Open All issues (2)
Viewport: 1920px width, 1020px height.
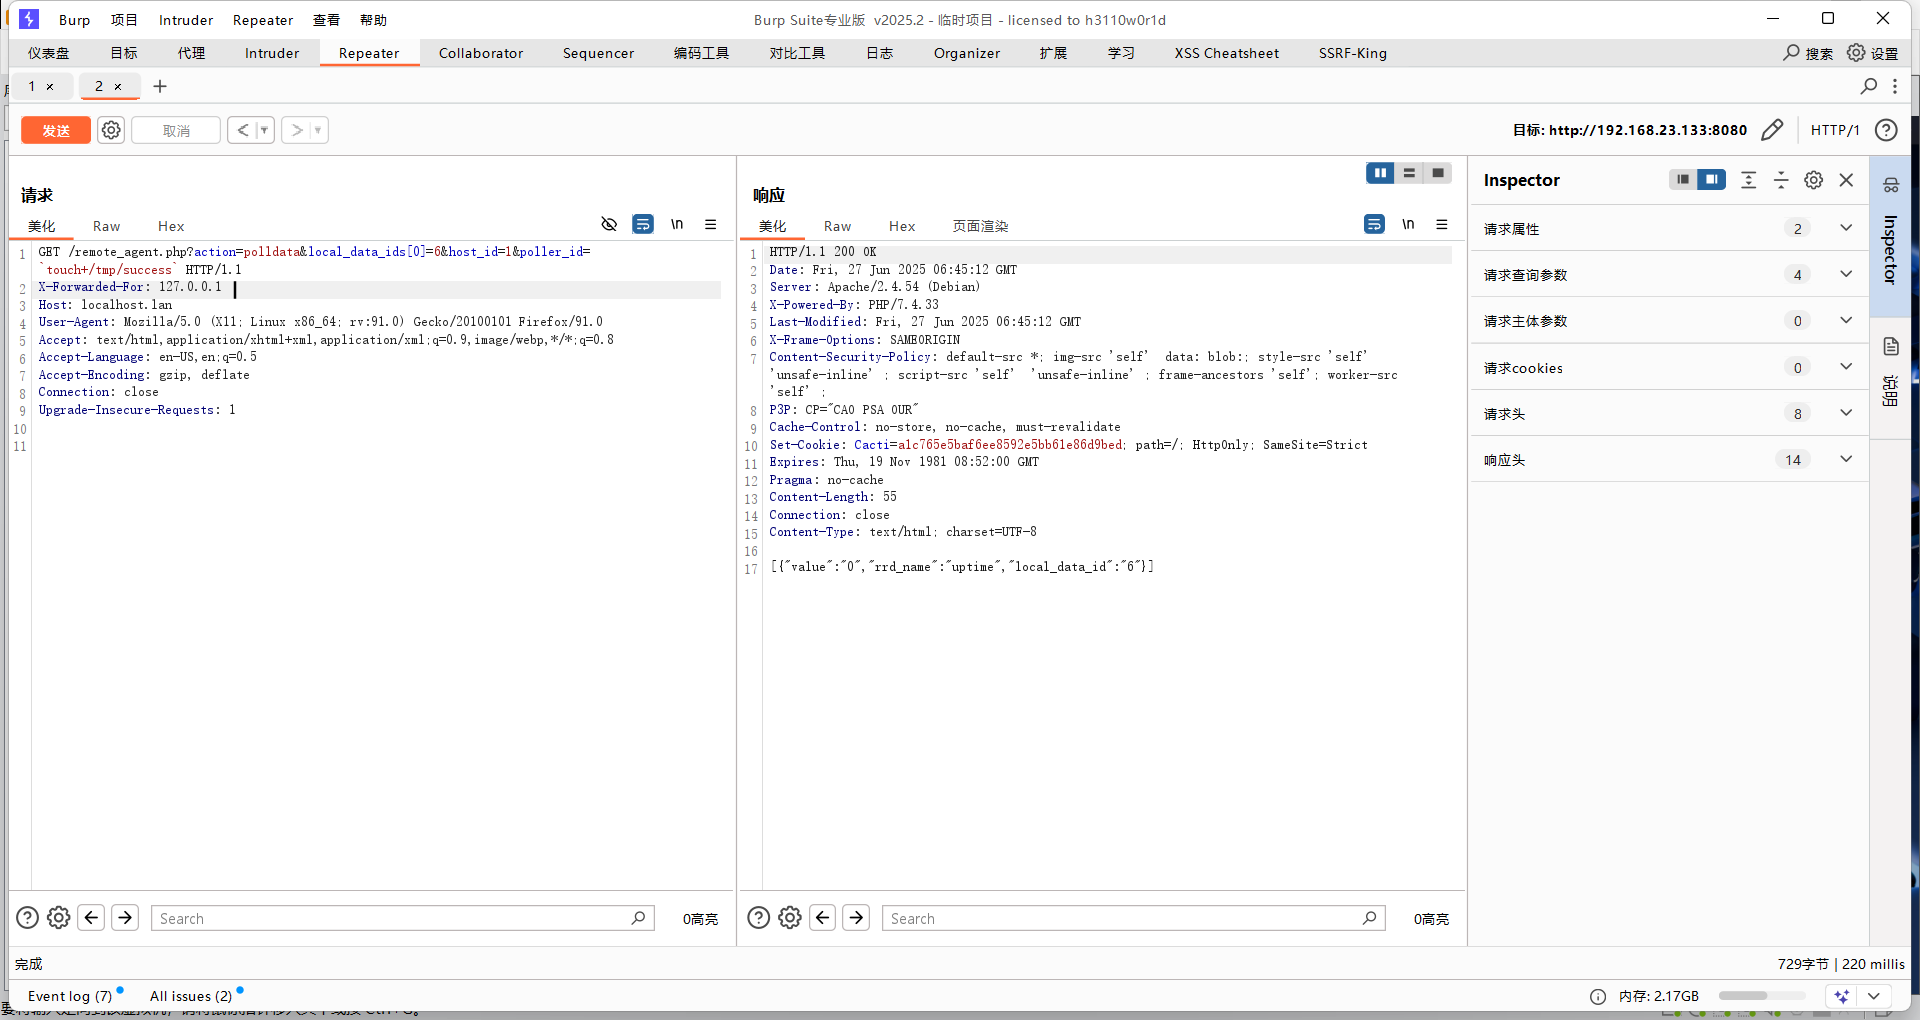pyautogui.click(x=191, y=996)
